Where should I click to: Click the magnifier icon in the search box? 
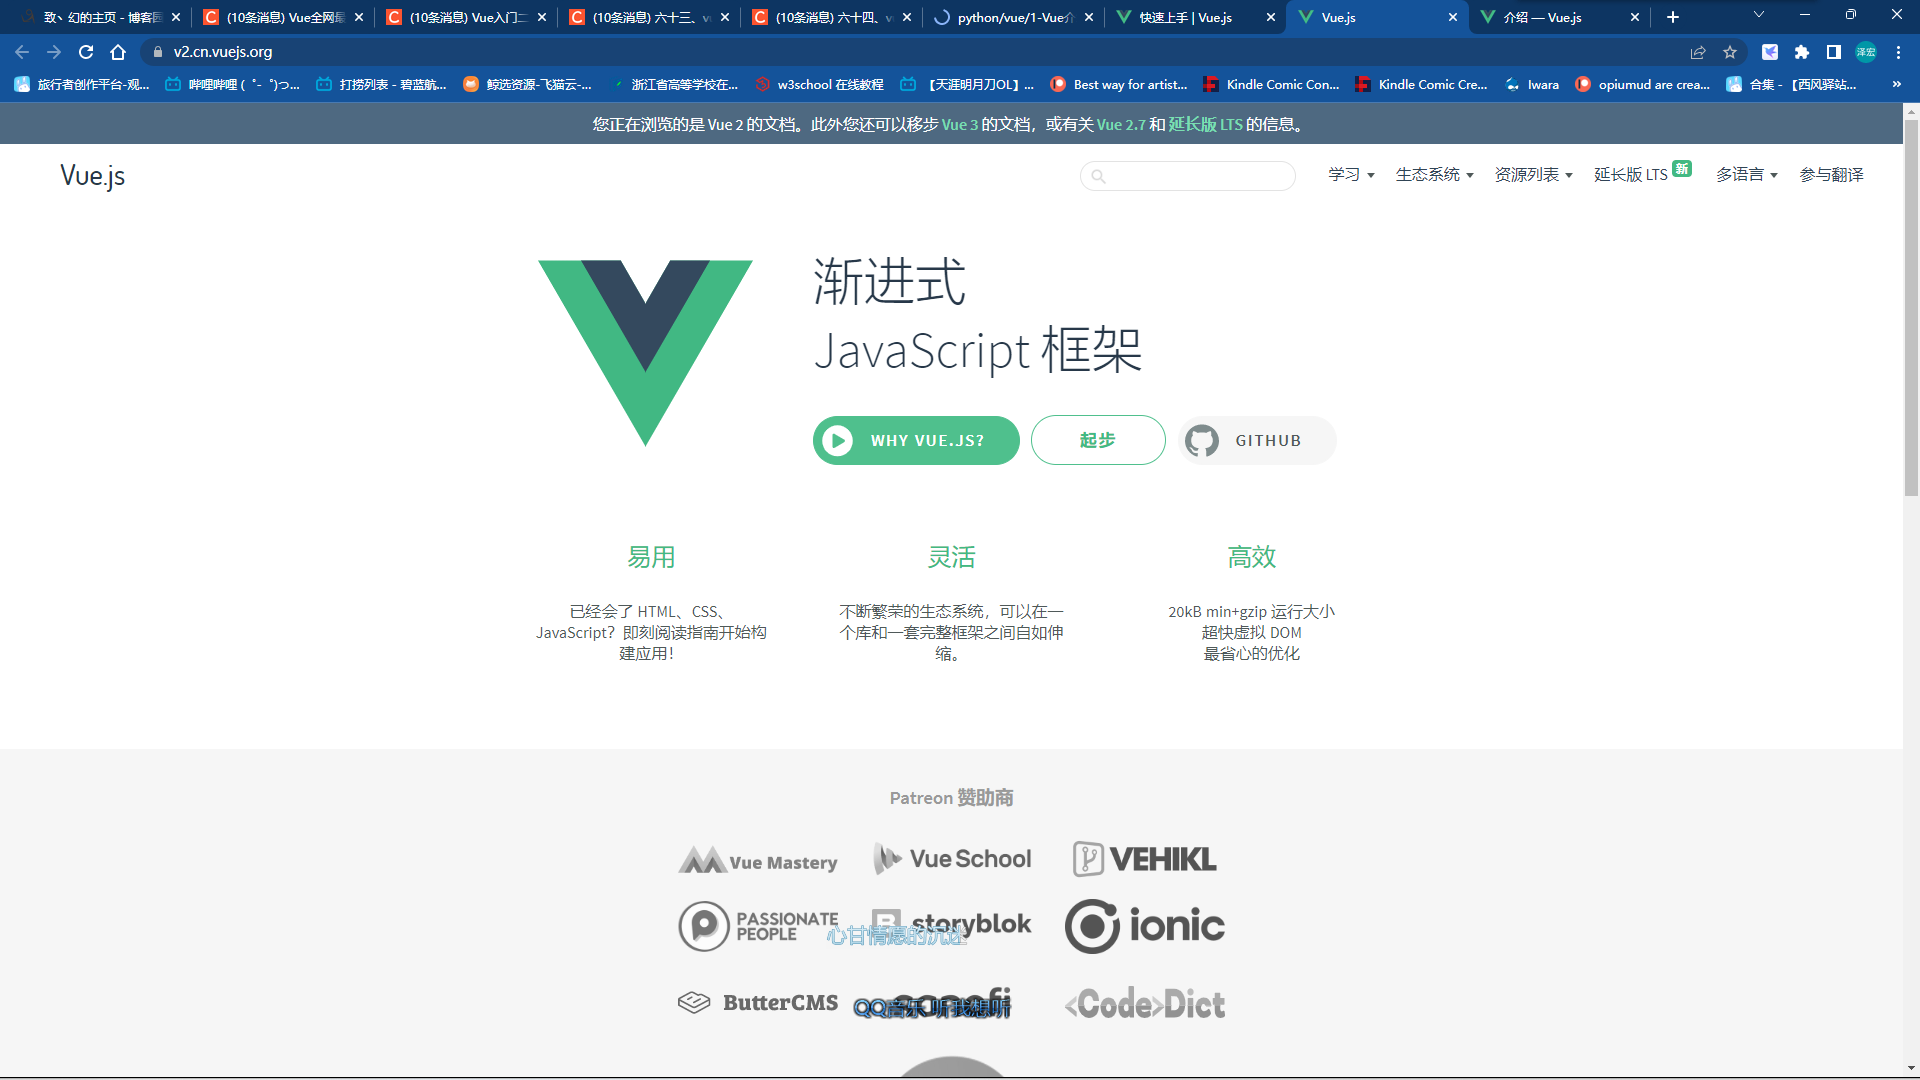coord(1100,176)
